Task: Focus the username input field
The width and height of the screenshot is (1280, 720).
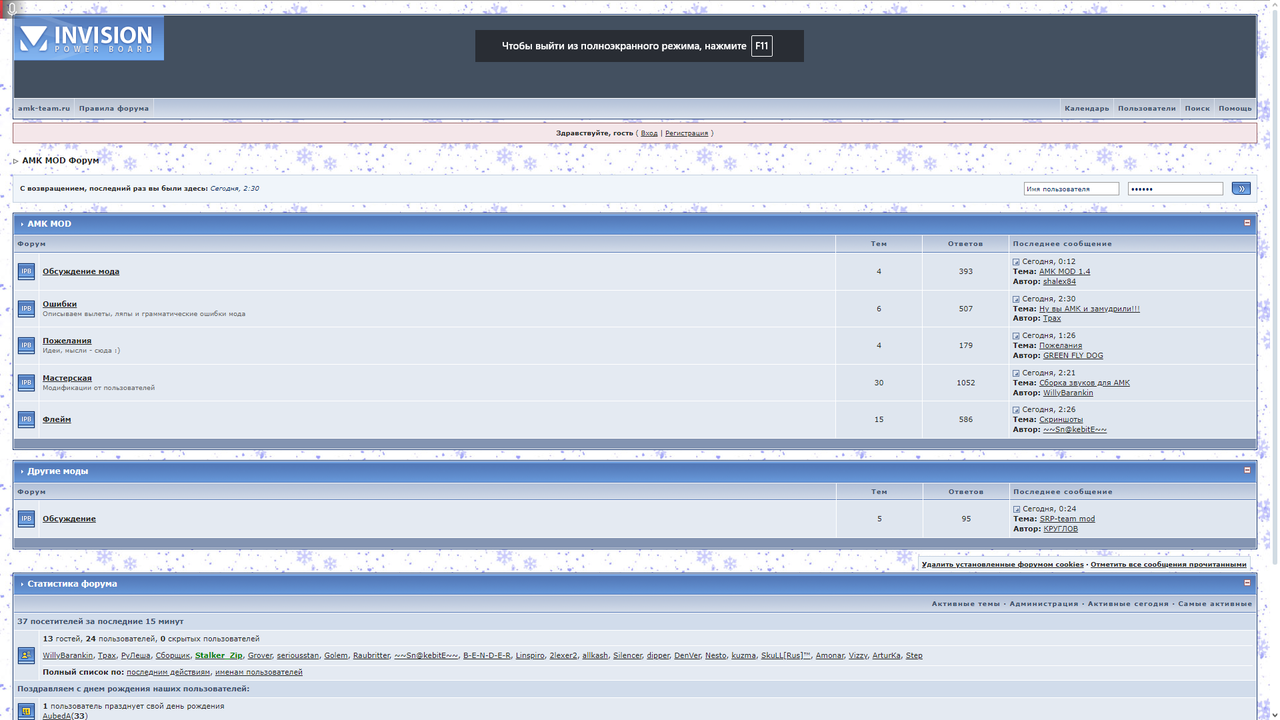Action: pos(1071,188)
